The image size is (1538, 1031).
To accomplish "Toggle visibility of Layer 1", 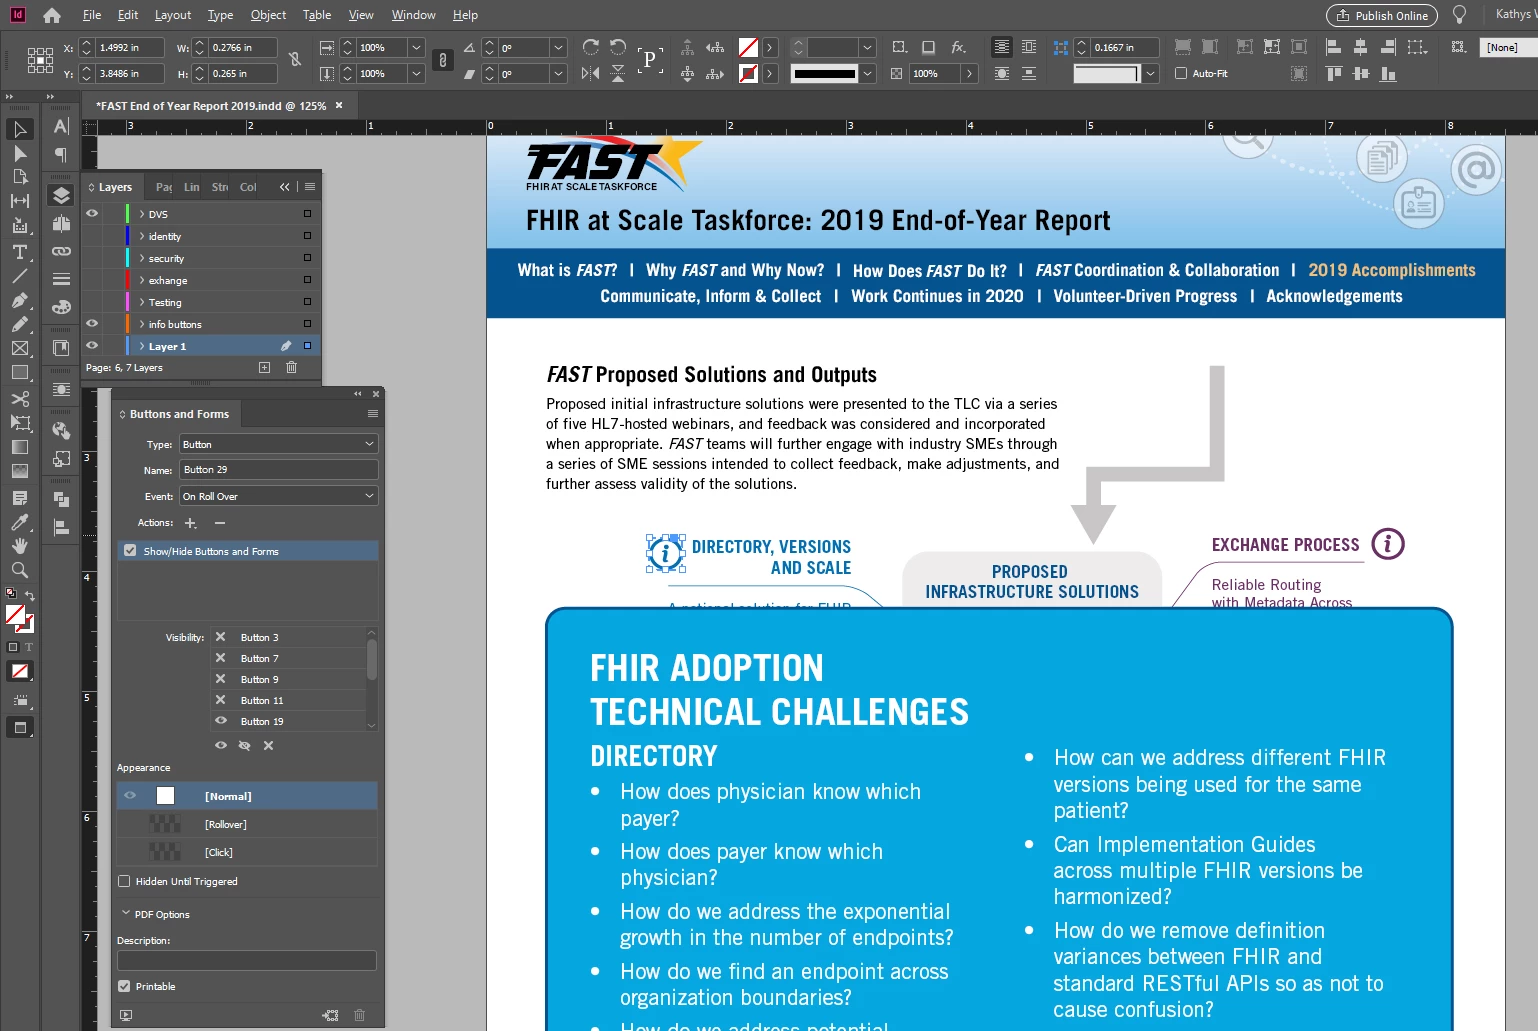I will tap(92, 346).
